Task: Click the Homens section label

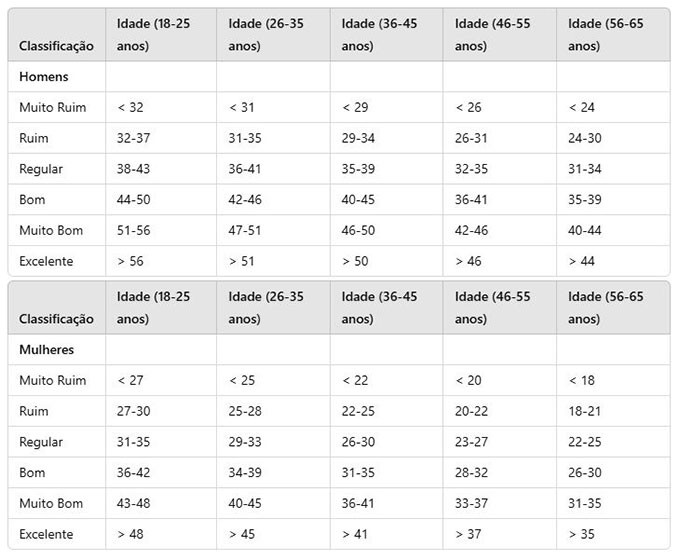Action: 44,77
